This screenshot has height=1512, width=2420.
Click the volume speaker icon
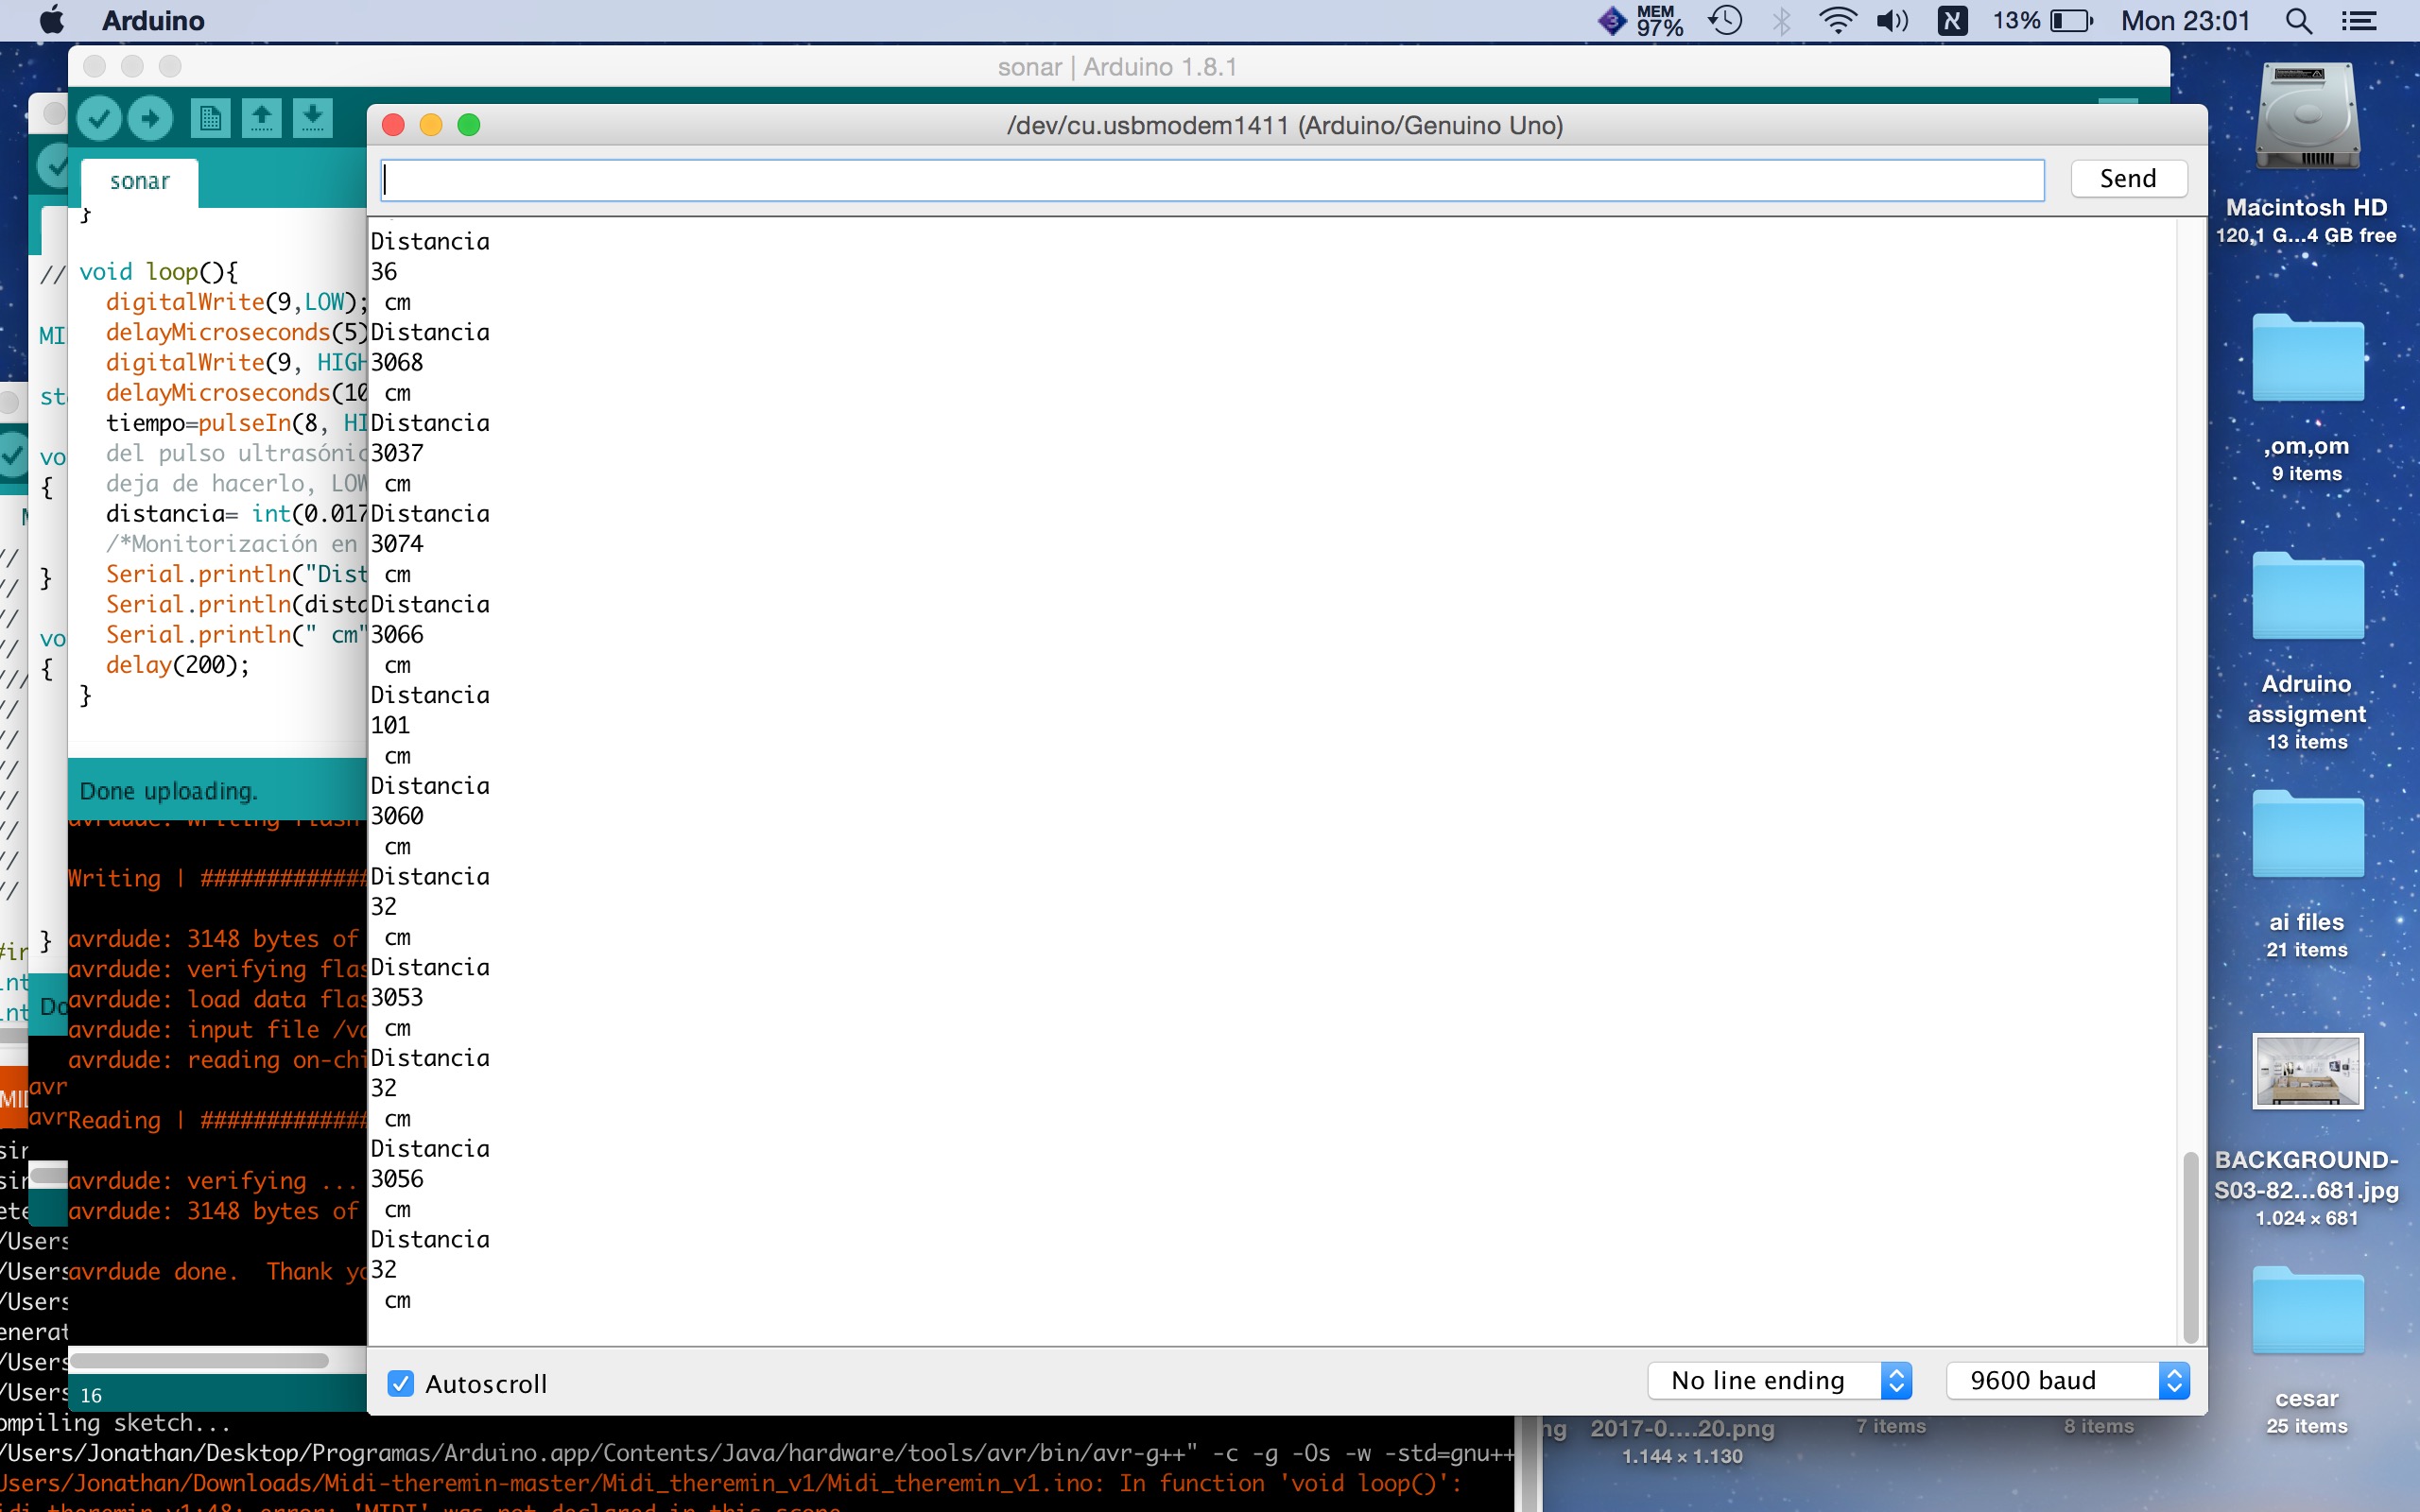coord(1893,20)
